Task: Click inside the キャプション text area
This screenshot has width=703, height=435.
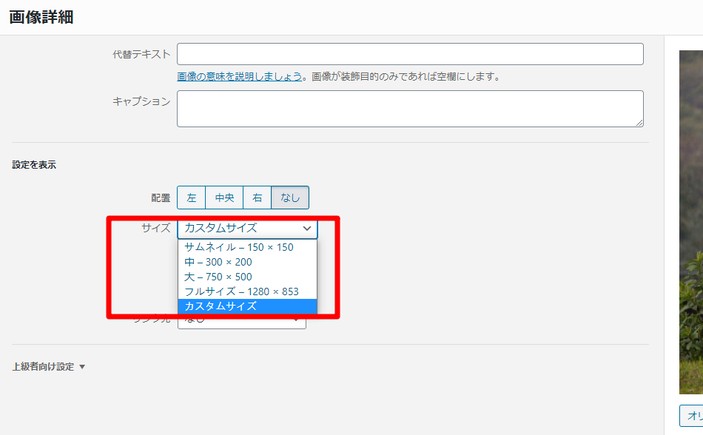Action: click(x=409, y=108)
